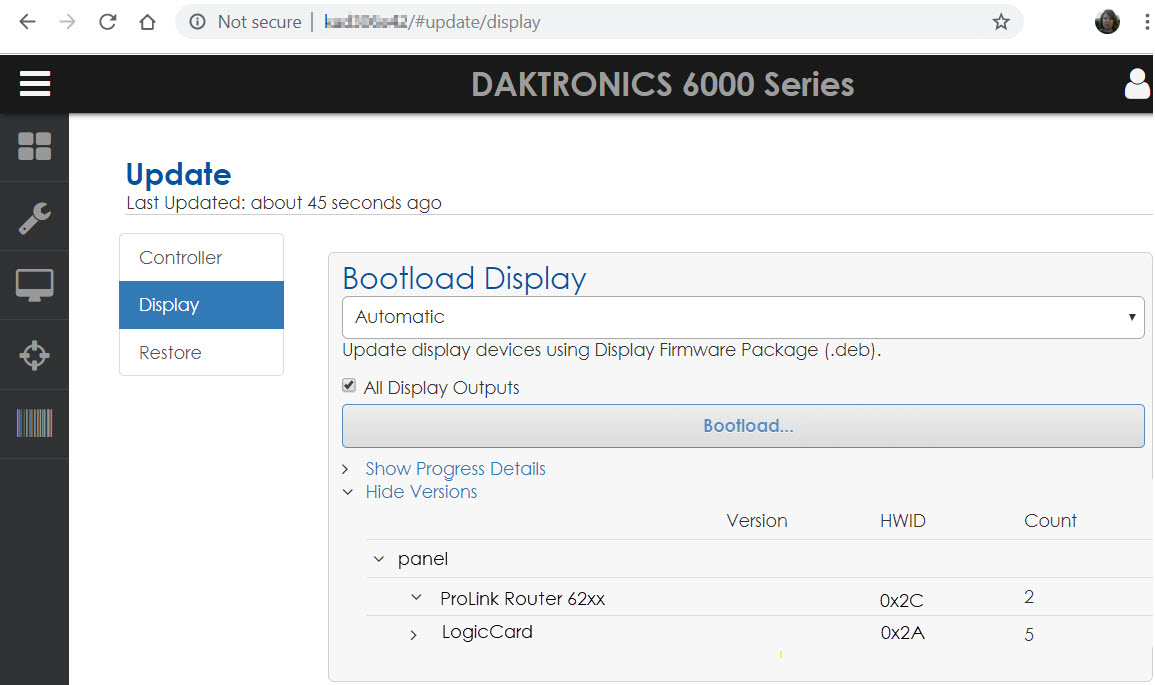Uncheck the All Display Outputs checkbox

click(349, 386)
